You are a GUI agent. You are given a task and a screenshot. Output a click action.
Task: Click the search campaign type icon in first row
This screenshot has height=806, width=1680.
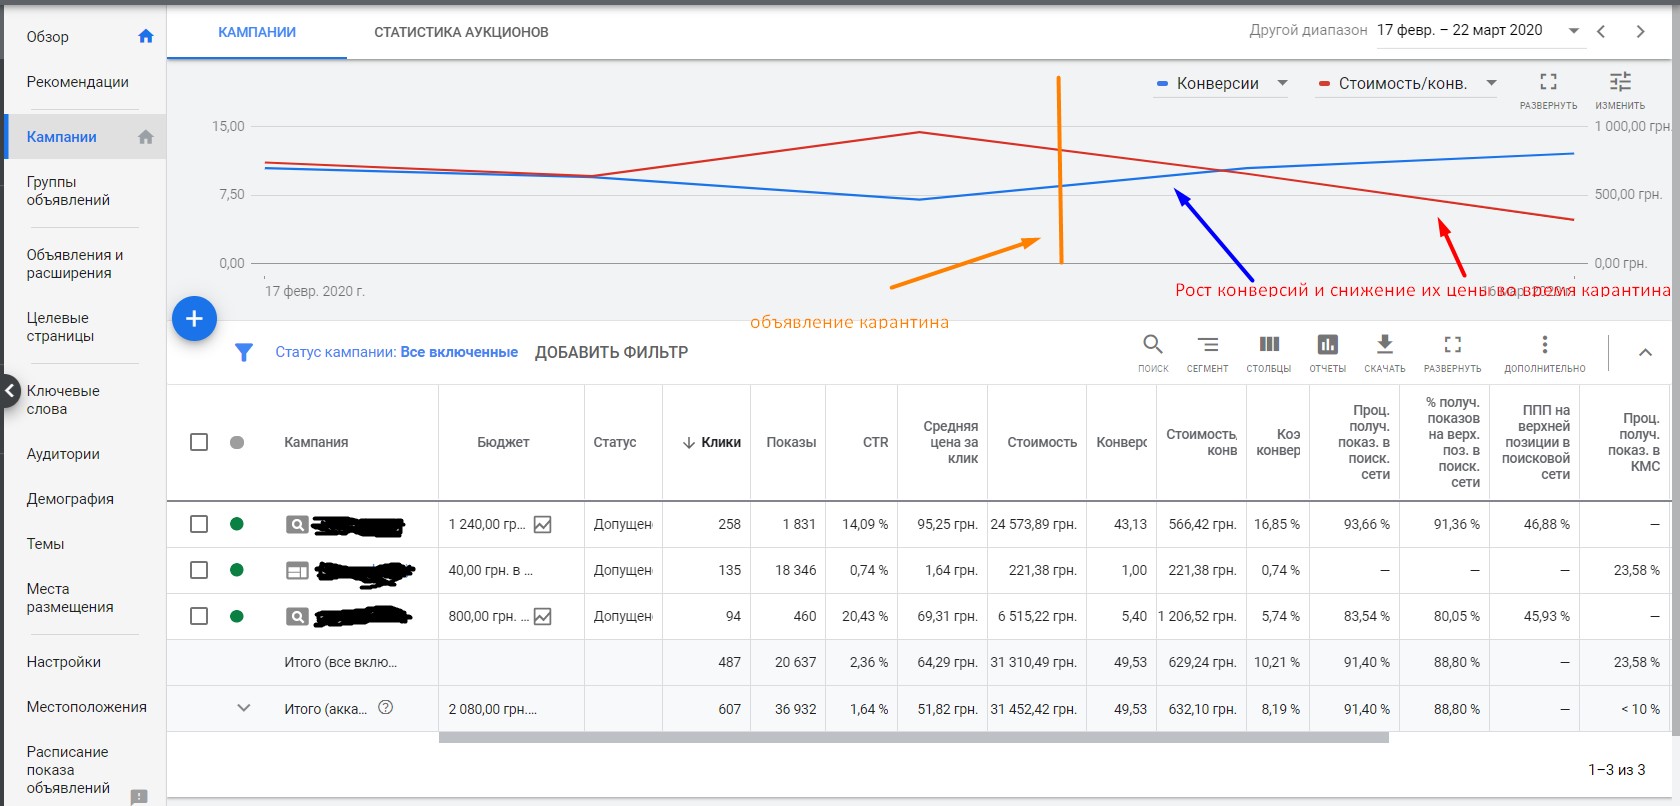(x=297, y=524)
